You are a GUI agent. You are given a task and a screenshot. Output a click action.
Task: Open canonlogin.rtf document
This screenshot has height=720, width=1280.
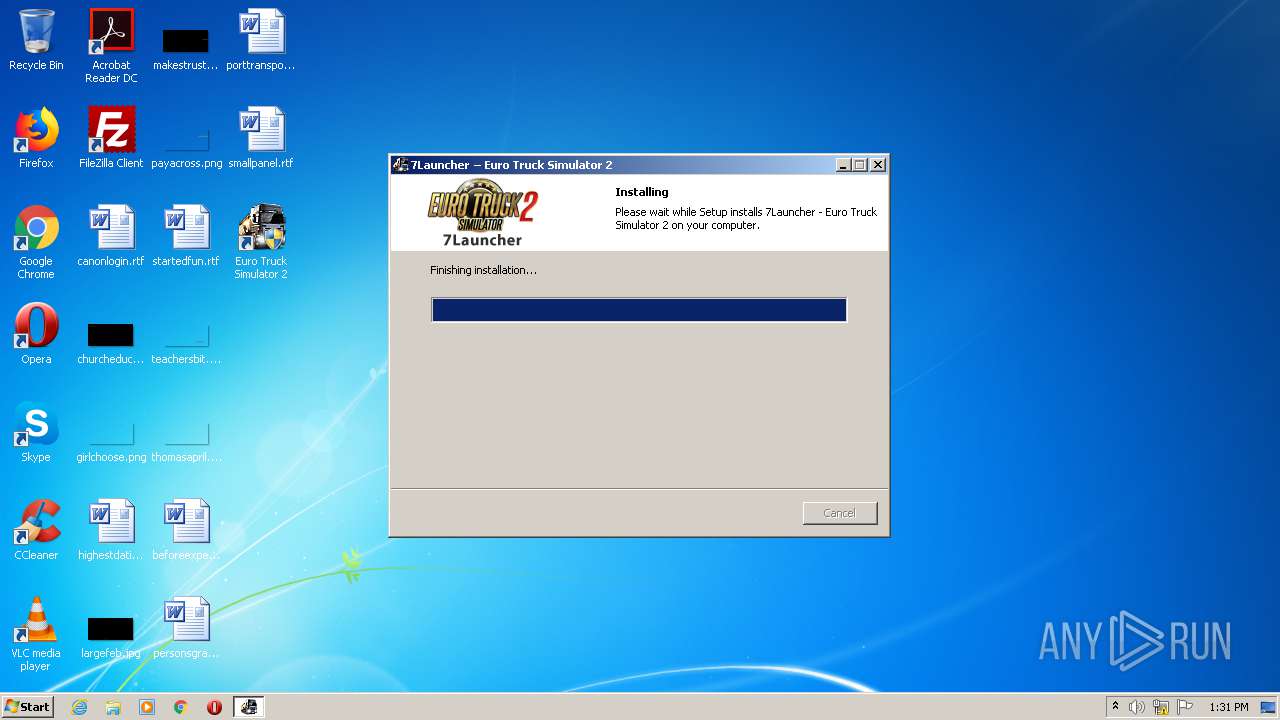111,236
